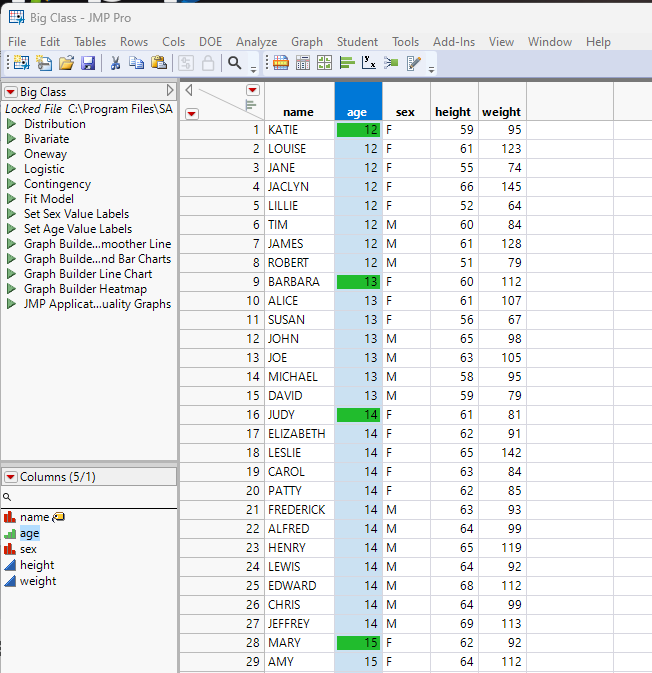
Task: Click the Columns panel search field
Action: (90, 496)
